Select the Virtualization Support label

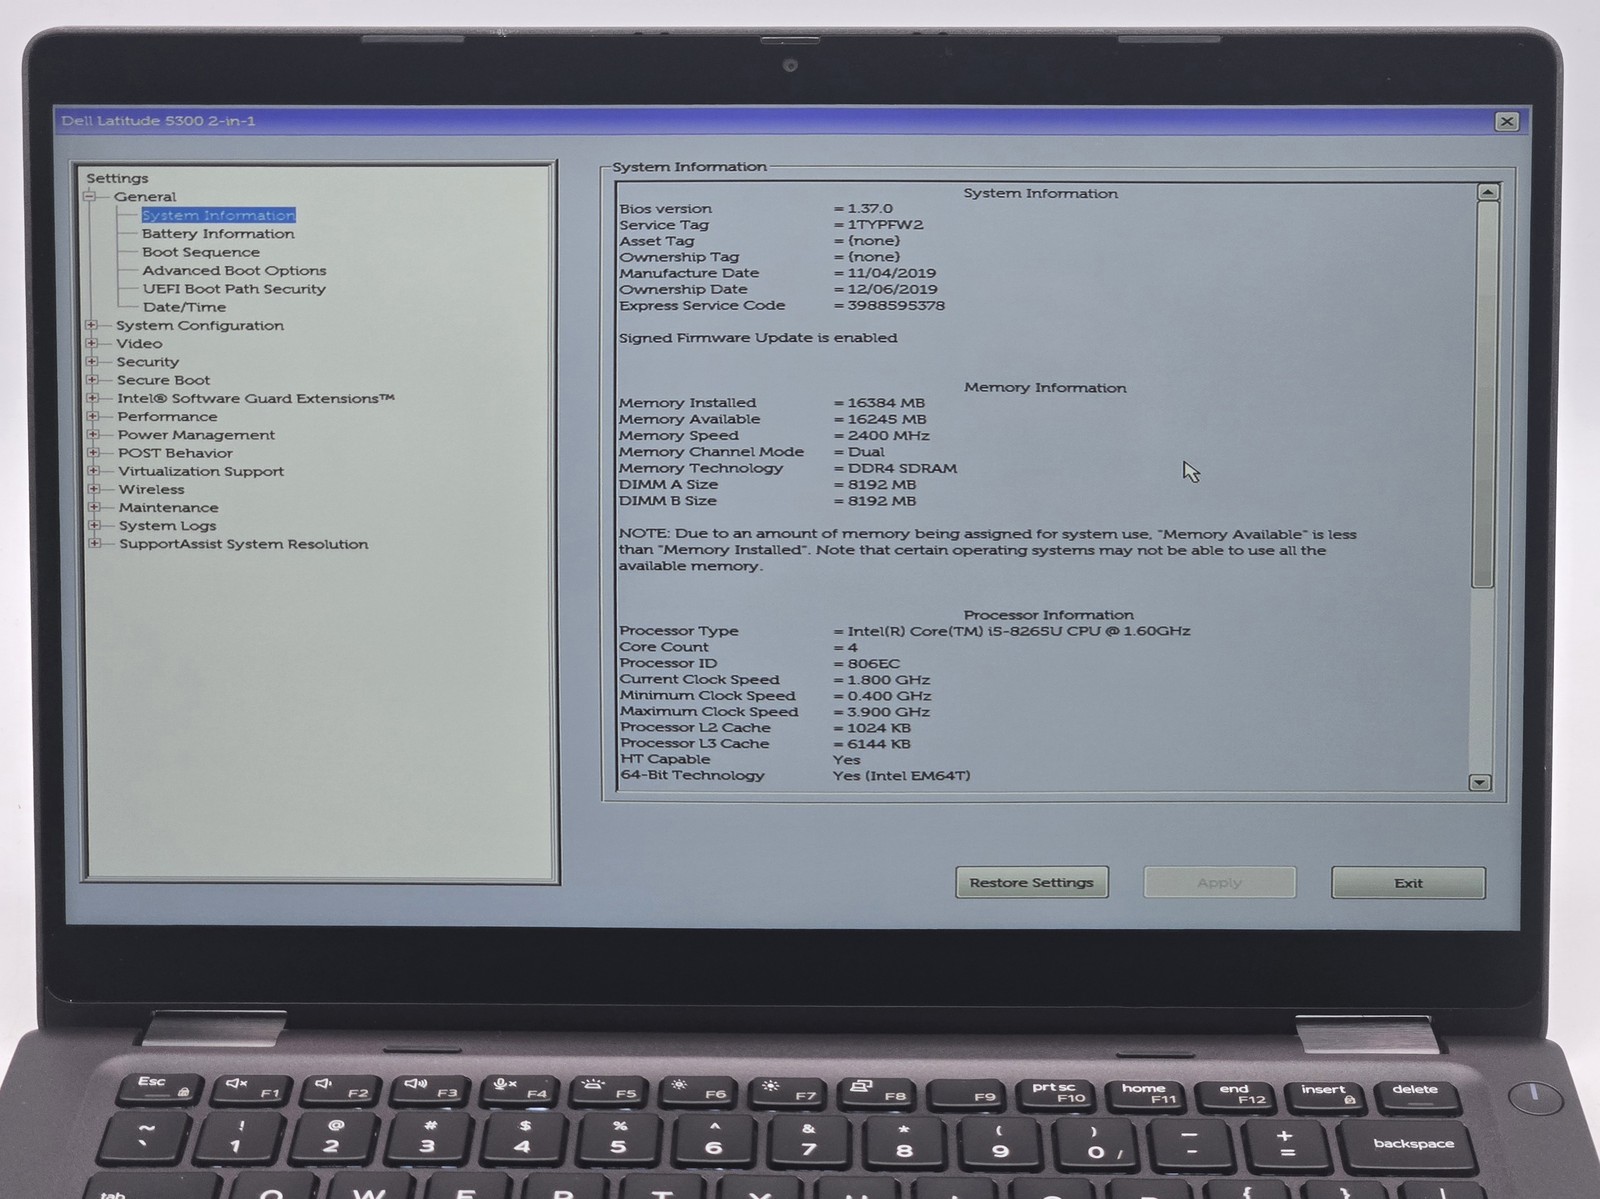point(201,471)
